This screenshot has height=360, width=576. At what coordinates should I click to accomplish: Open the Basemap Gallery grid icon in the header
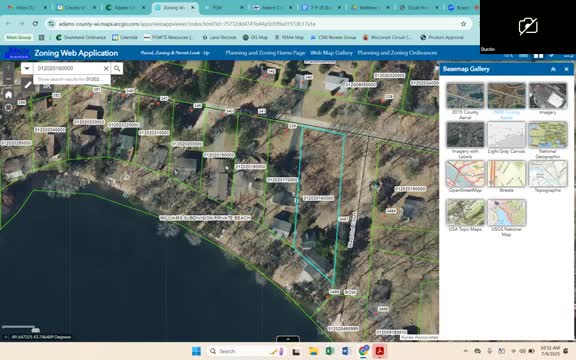click(538, 56)
